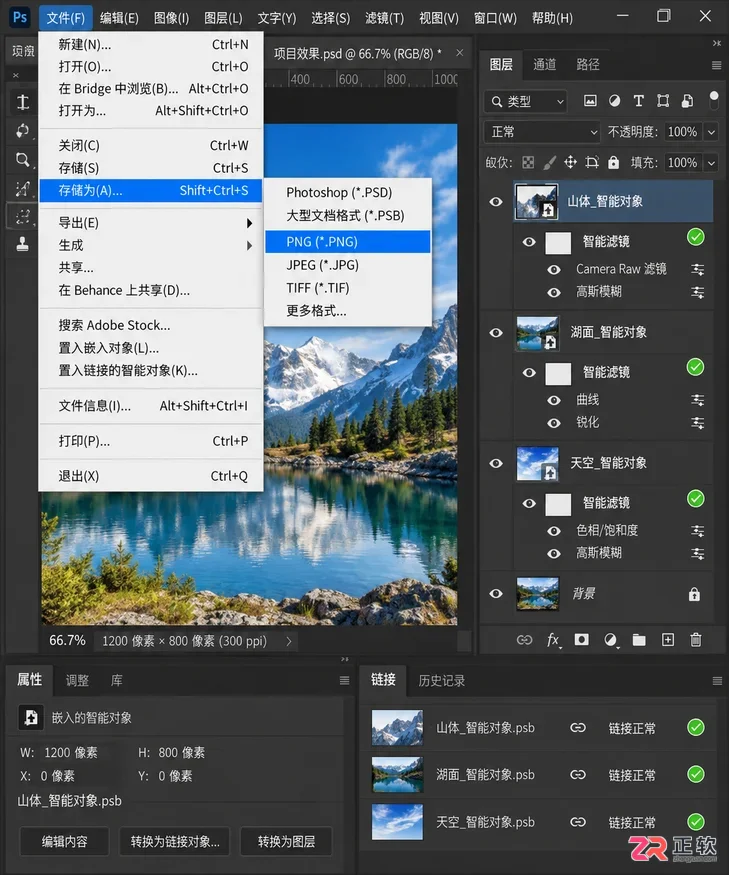Toggle layer filtering on/off switch

click(x=713, y=100)
